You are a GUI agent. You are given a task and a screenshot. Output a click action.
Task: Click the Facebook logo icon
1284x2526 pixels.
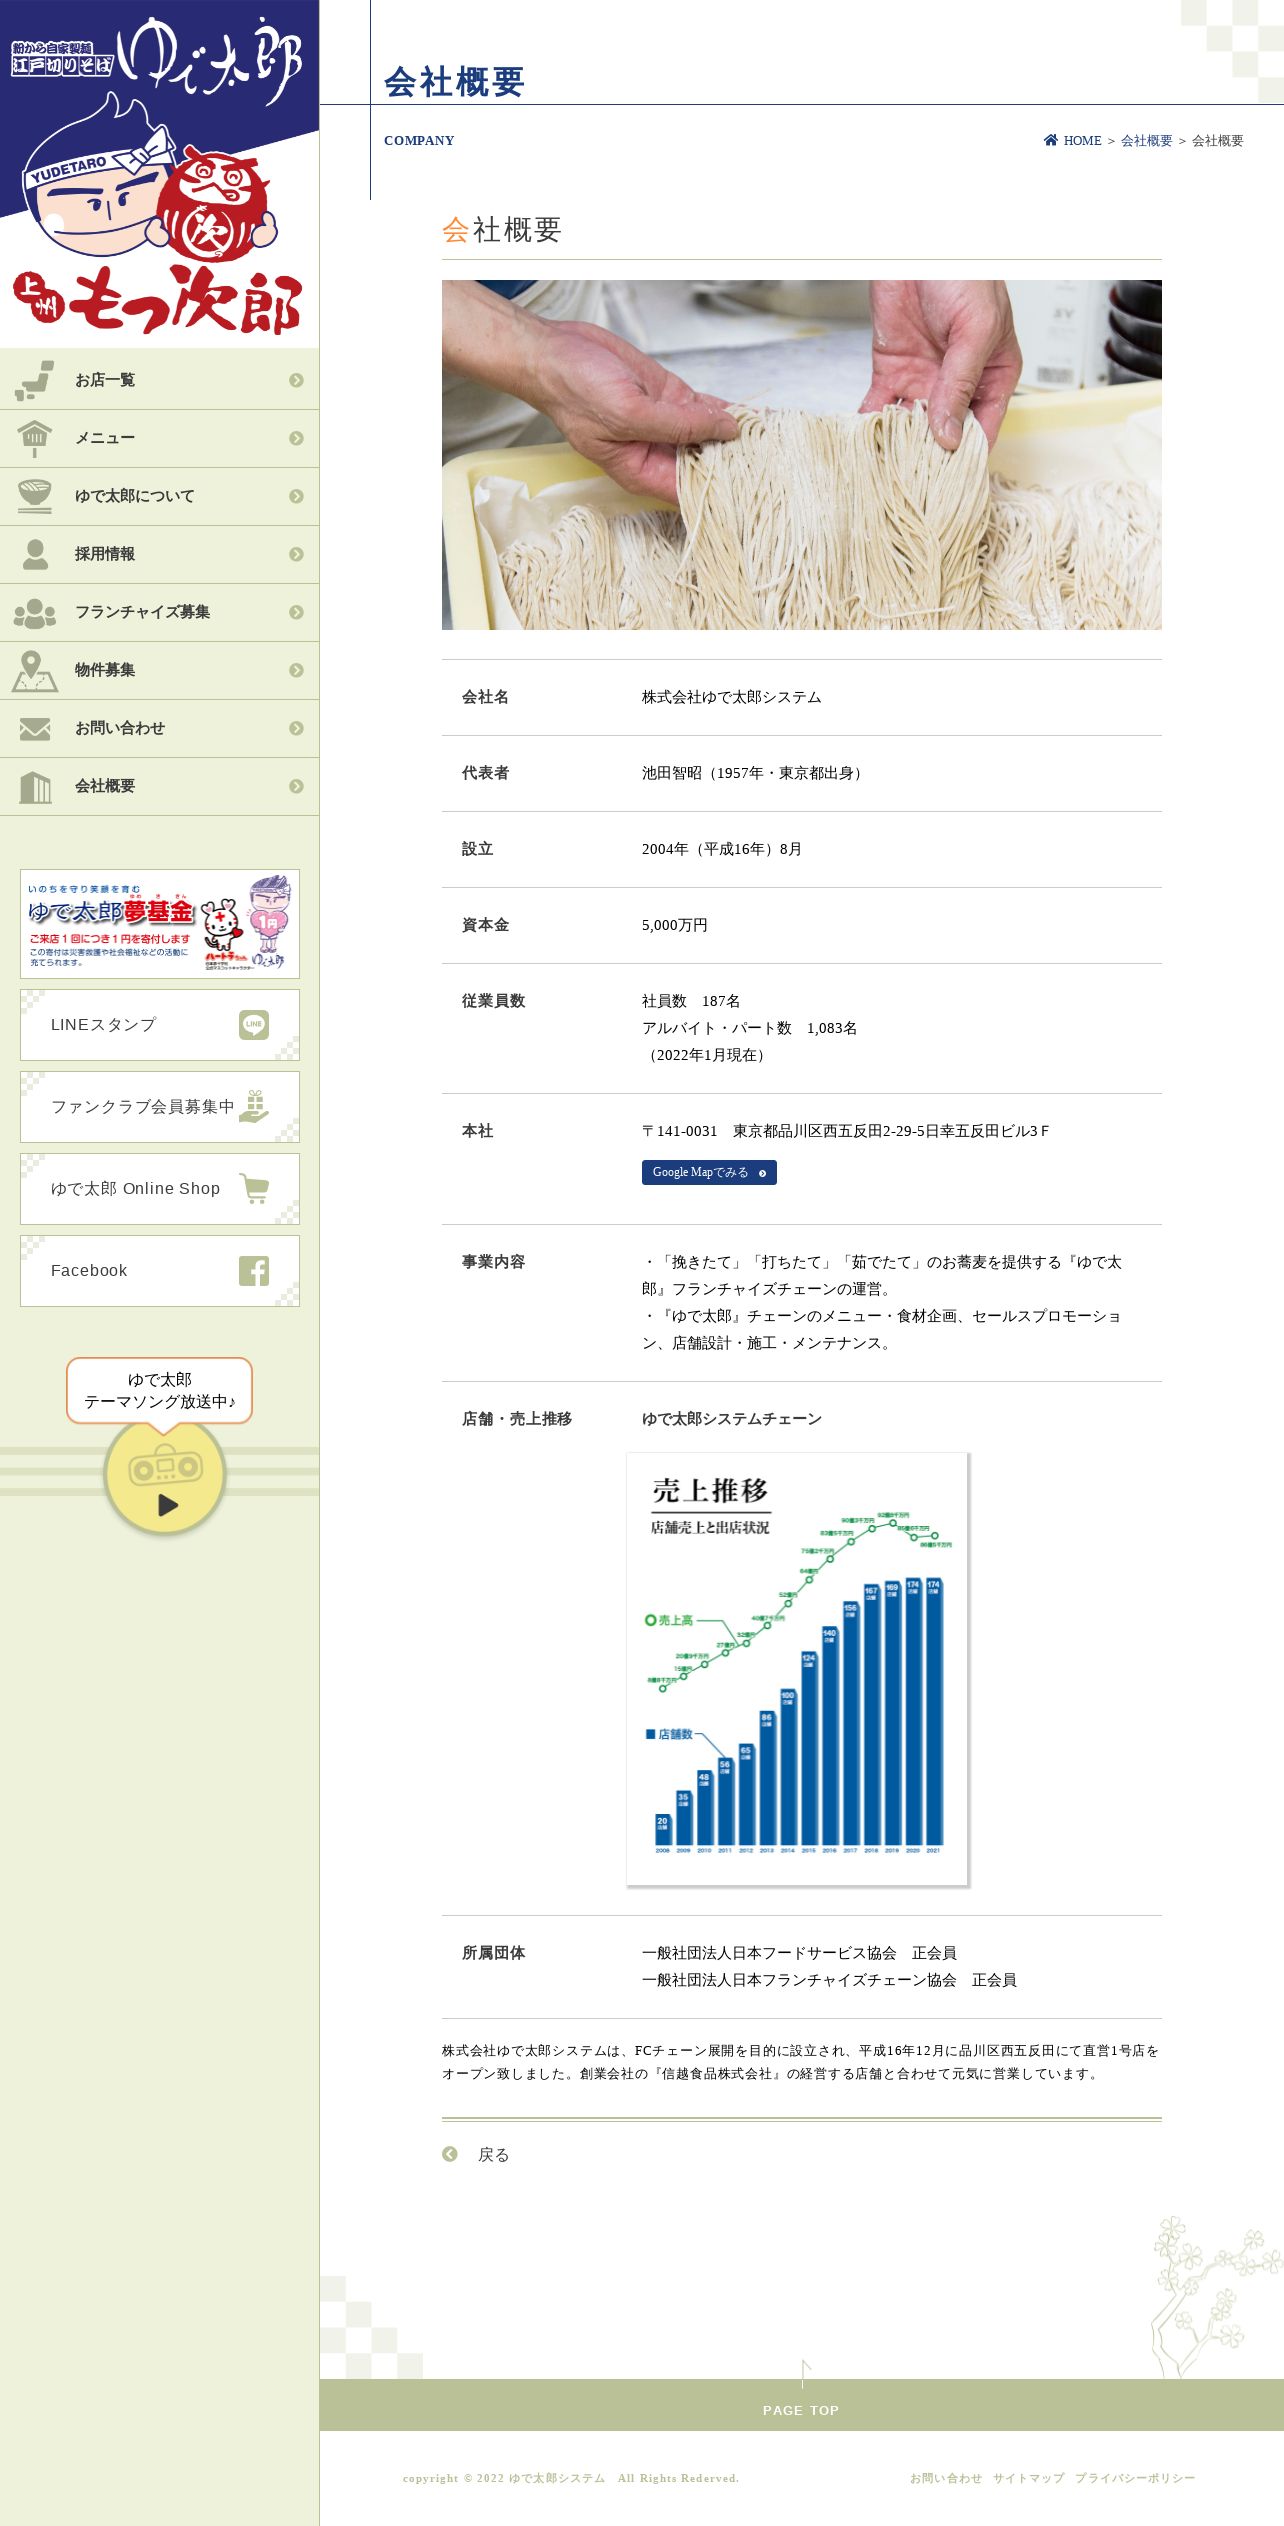tap(254, 1270)
